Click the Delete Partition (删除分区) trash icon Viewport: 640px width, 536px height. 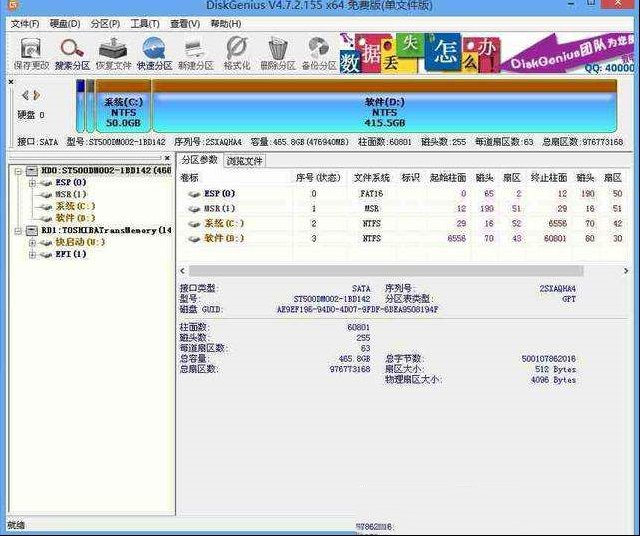278,48
